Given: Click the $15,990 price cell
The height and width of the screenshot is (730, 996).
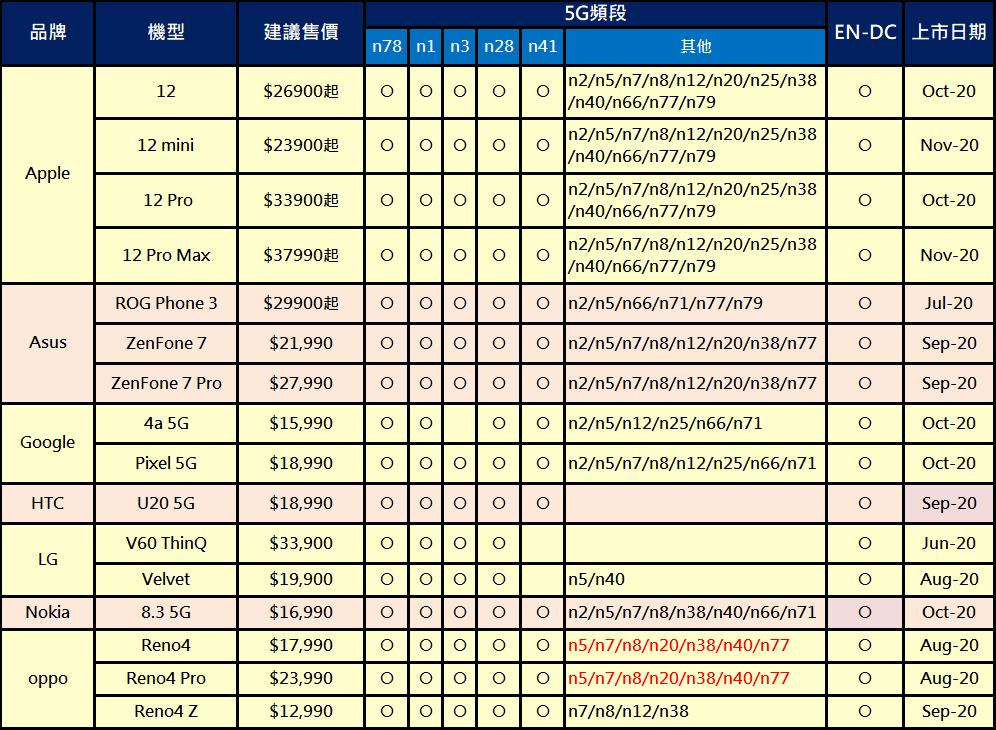Looking at the screenshot, I should (301, 423).
